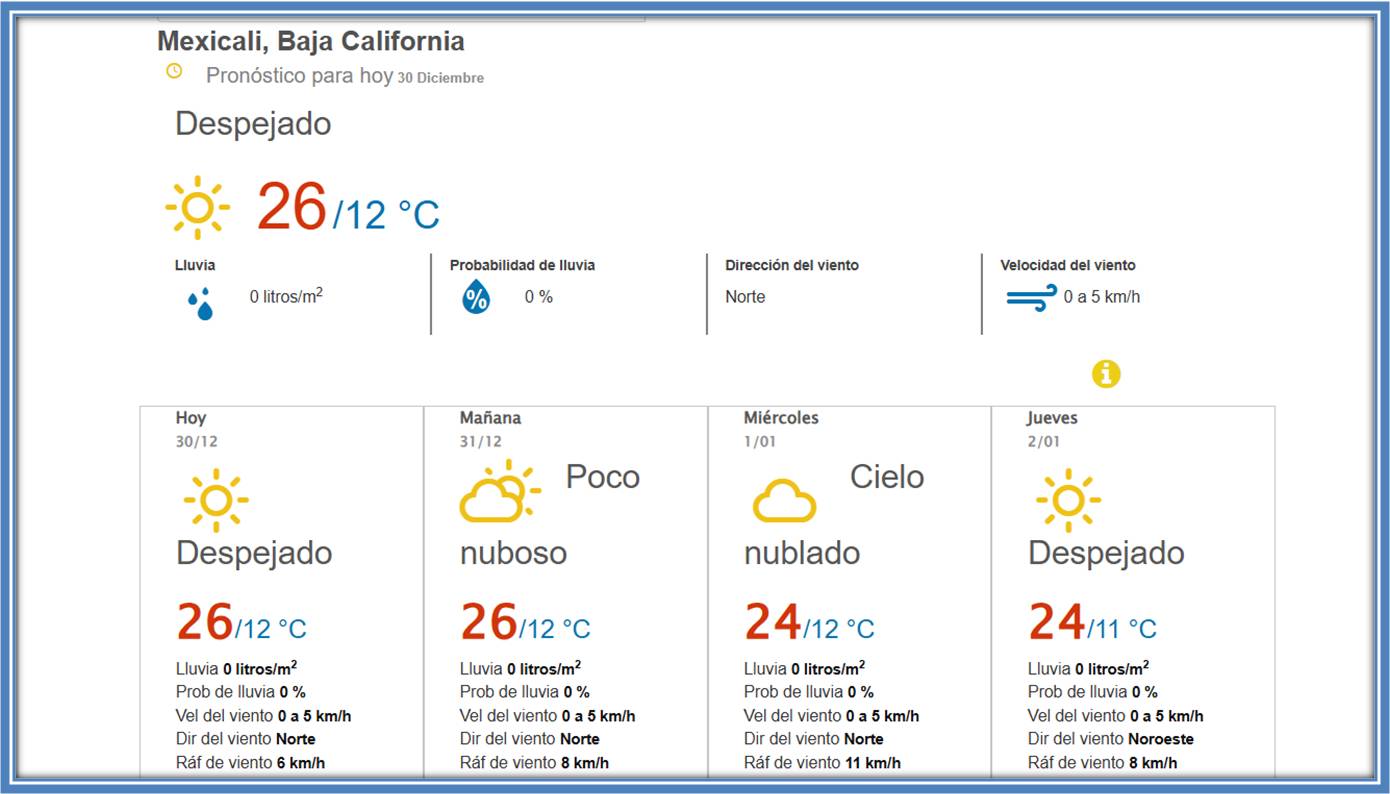The image size is (1390, 794).
Task: Click the partly cloudy icon in the Mañana card
Action: [x=500, y=491]
